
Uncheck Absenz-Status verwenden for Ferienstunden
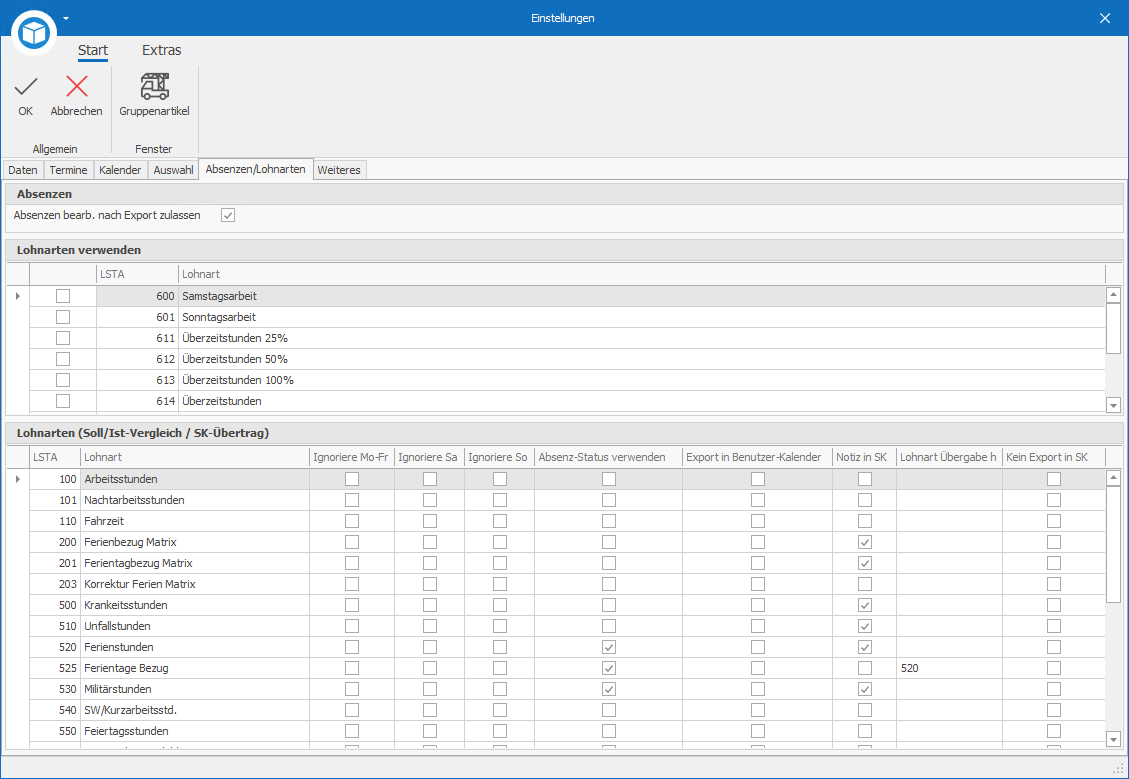tap(608, 647)
